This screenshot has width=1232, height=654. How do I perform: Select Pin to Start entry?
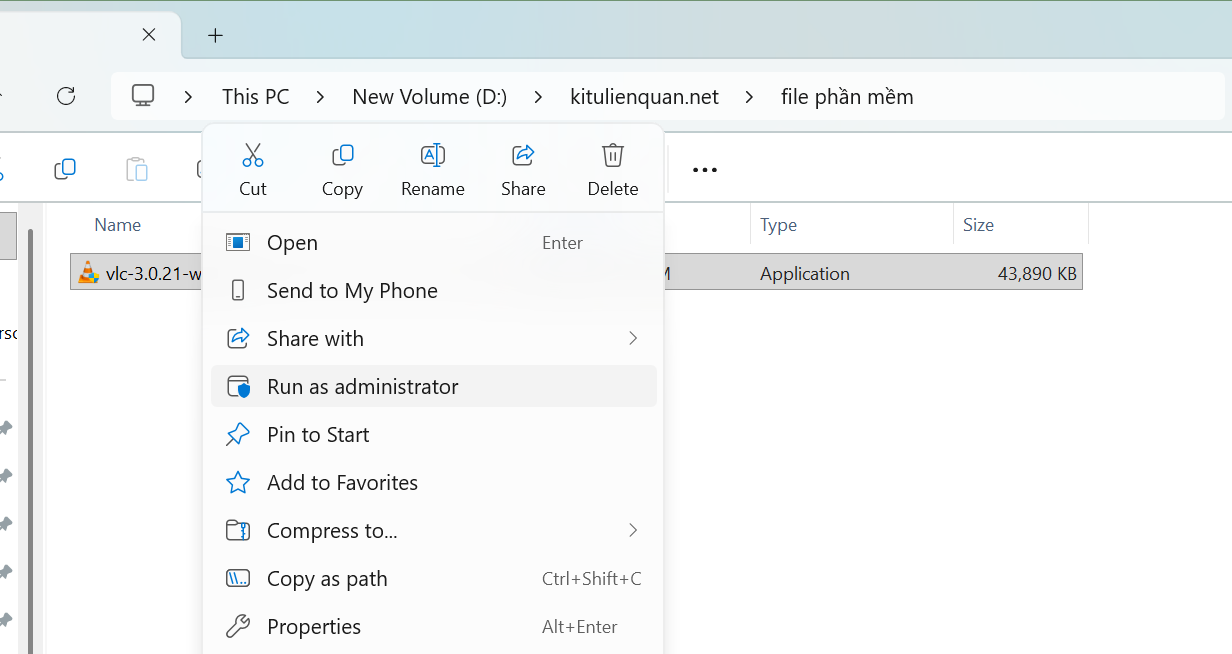click(x=434, y=435)
